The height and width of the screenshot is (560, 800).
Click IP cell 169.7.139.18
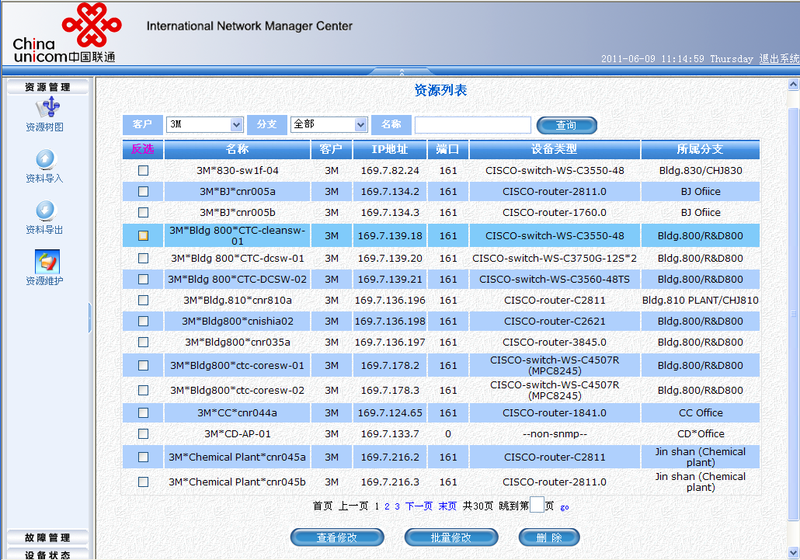tap(390, 236)
